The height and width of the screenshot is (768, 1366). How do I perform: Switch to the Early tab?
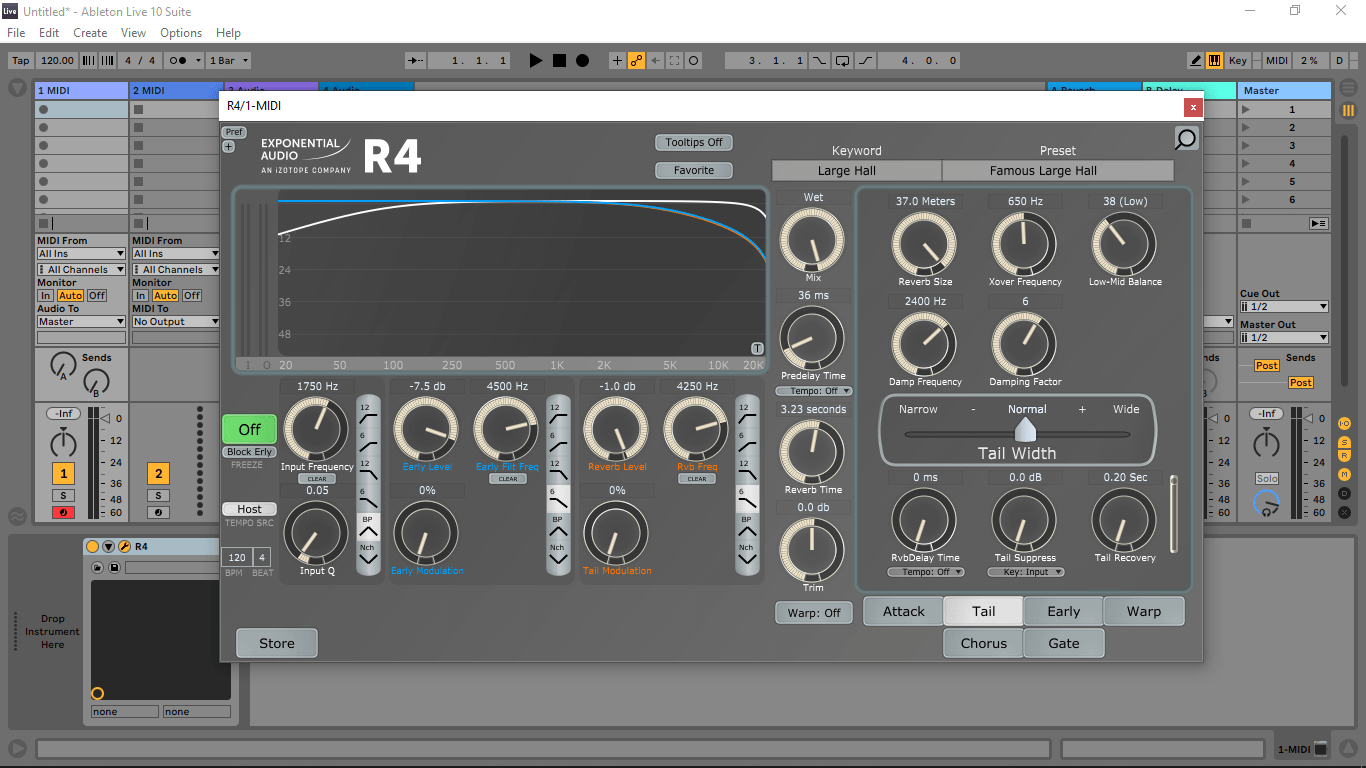(1064, 612)
